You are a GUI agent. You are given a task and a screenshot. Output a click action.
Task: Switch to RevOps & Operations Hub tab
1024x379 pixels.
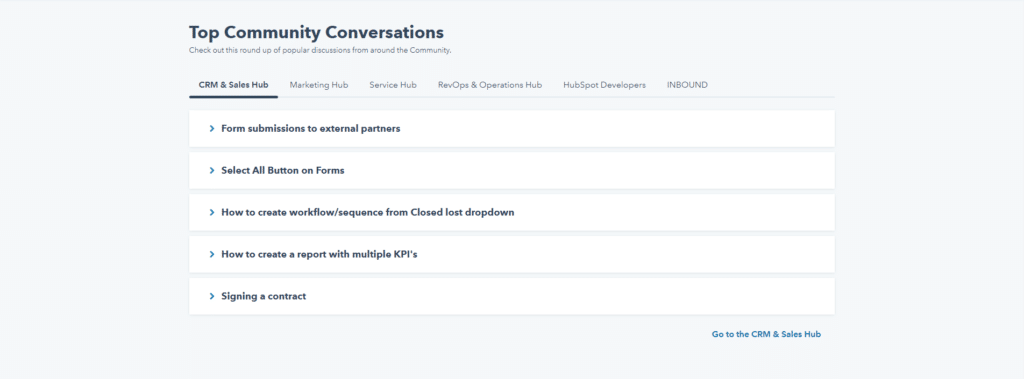pyautogui.click(x=490, y=85)
